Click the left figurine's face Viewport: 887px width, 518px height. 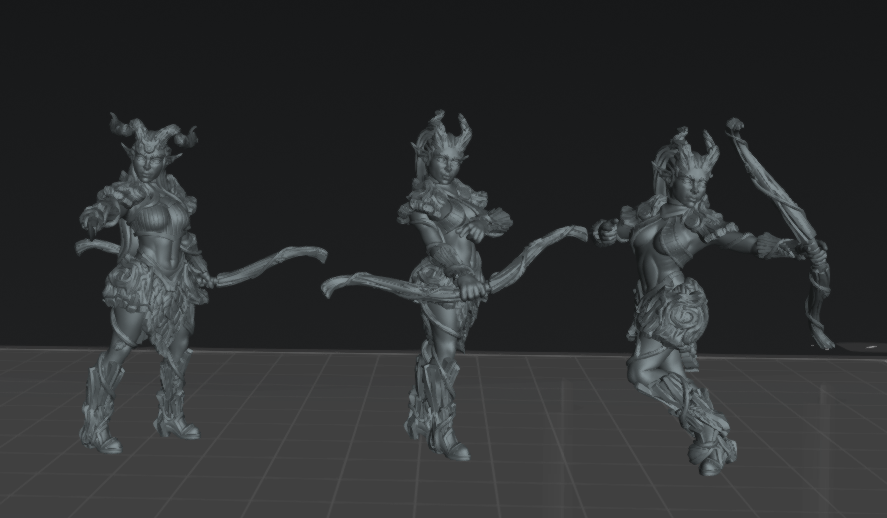tap(148, 166)
